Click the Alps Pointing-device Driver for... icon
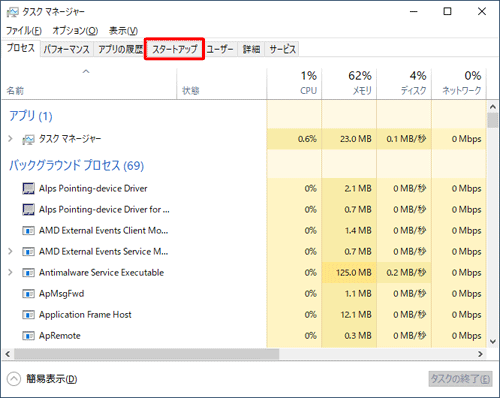Image resolution: width=500 pixels, height=398 pixels. pos(28,210)
